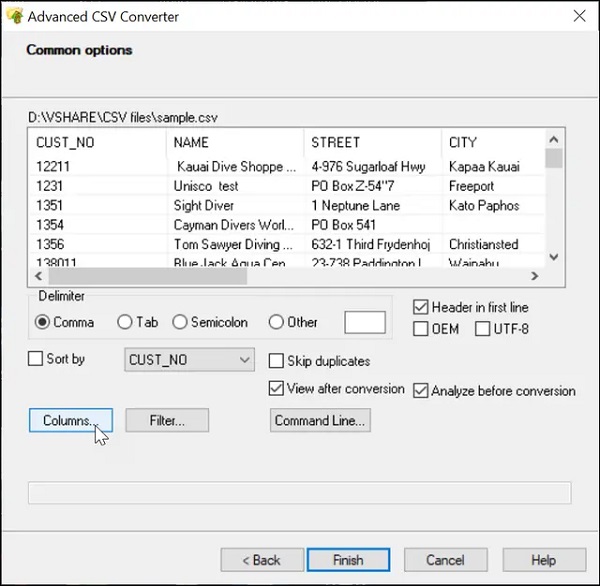Click the STREET column header

tap(373, 142)
